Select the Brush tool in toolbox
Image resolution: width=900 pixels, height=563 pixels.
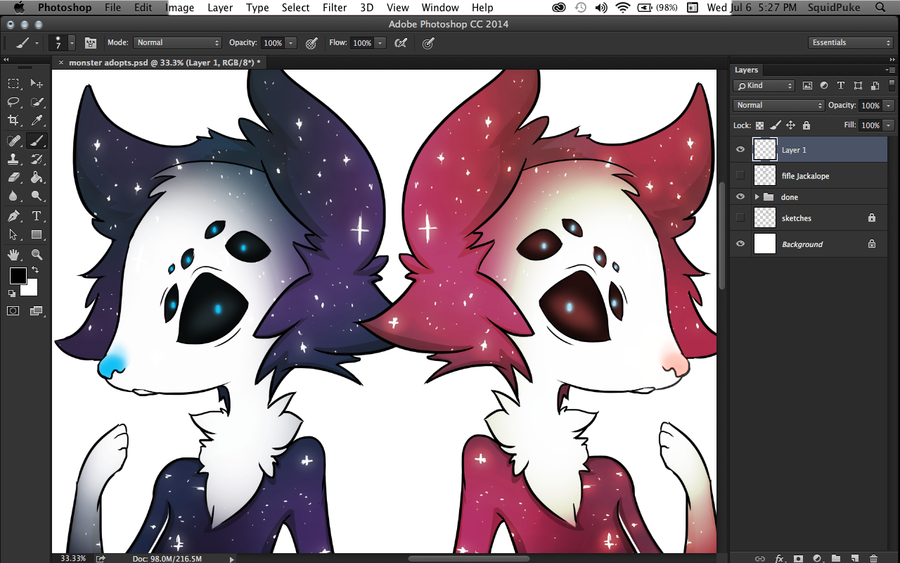pos(37,141)
